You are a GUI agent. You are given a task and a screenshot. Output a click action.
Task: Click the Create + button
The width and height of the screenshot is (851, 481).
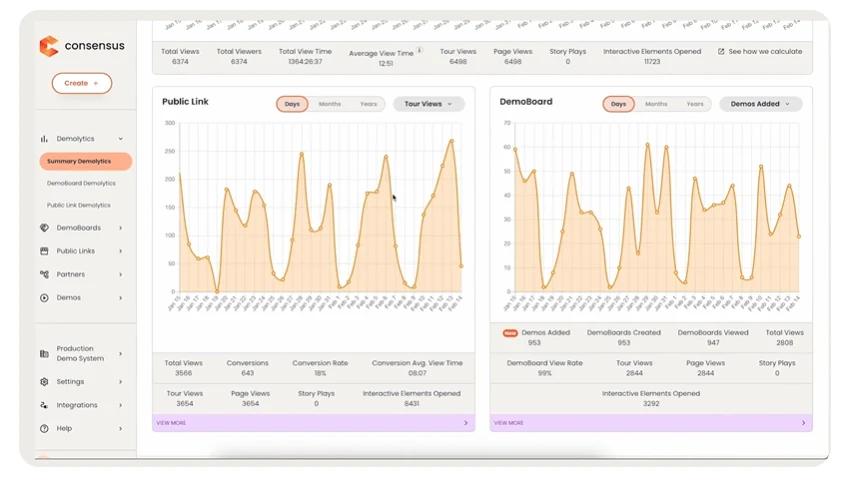pos(82,83)
